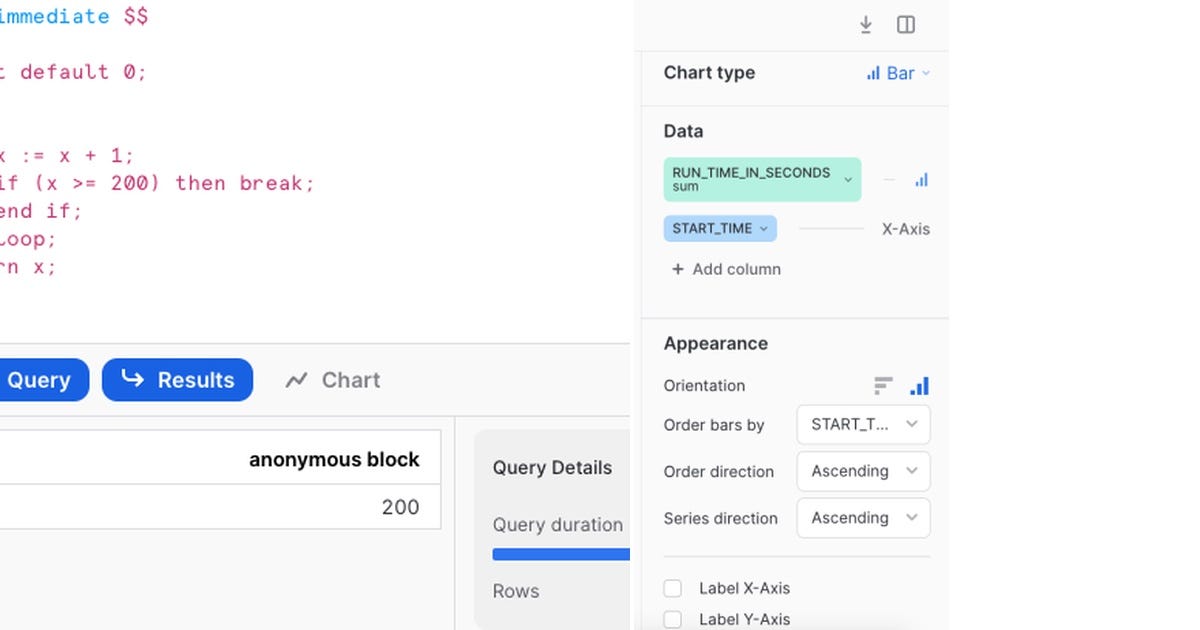Set orientation to vertical bars
This screenshot has width=1200, height=630.
(919, 386)
